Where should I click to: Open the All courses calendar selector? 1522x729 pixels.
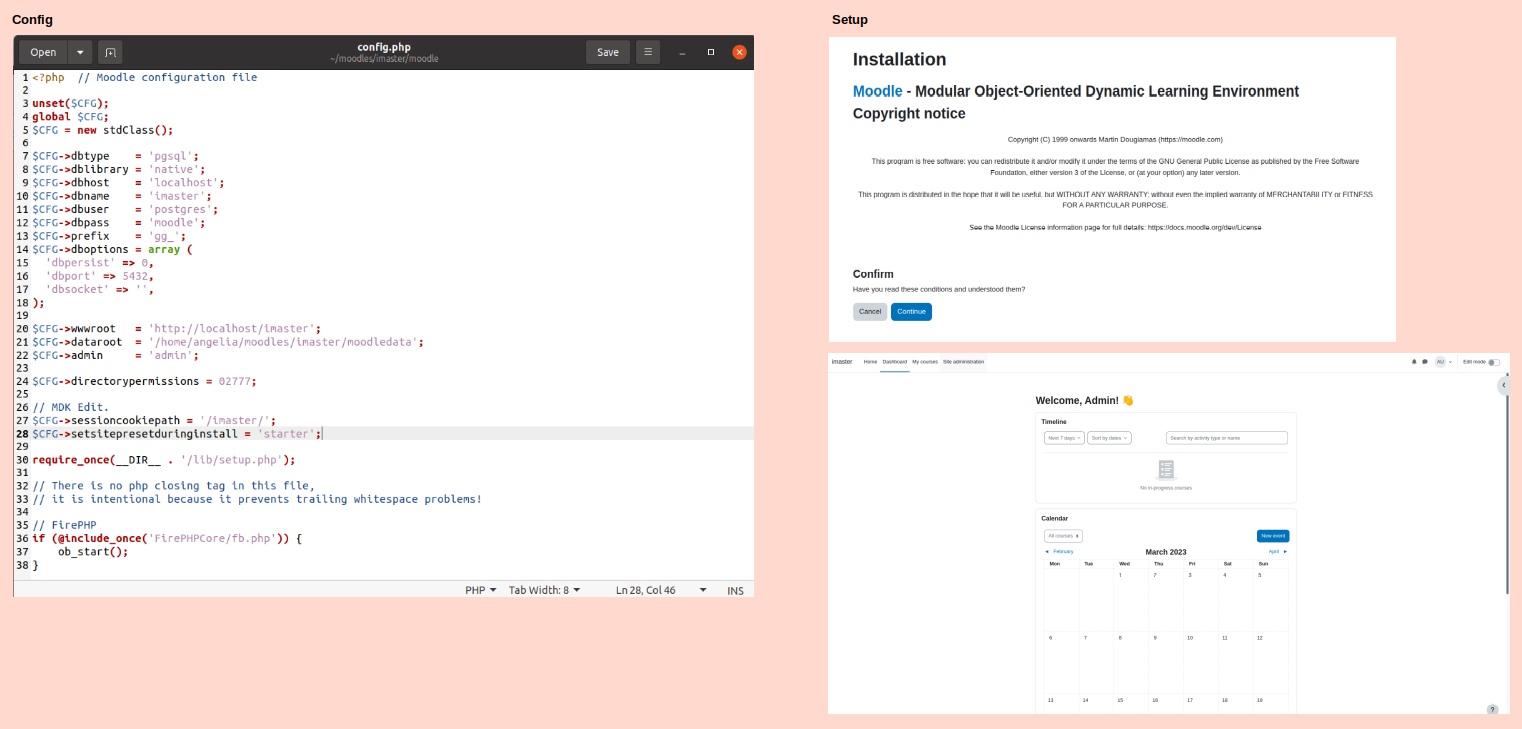(x=1063, y=536)
